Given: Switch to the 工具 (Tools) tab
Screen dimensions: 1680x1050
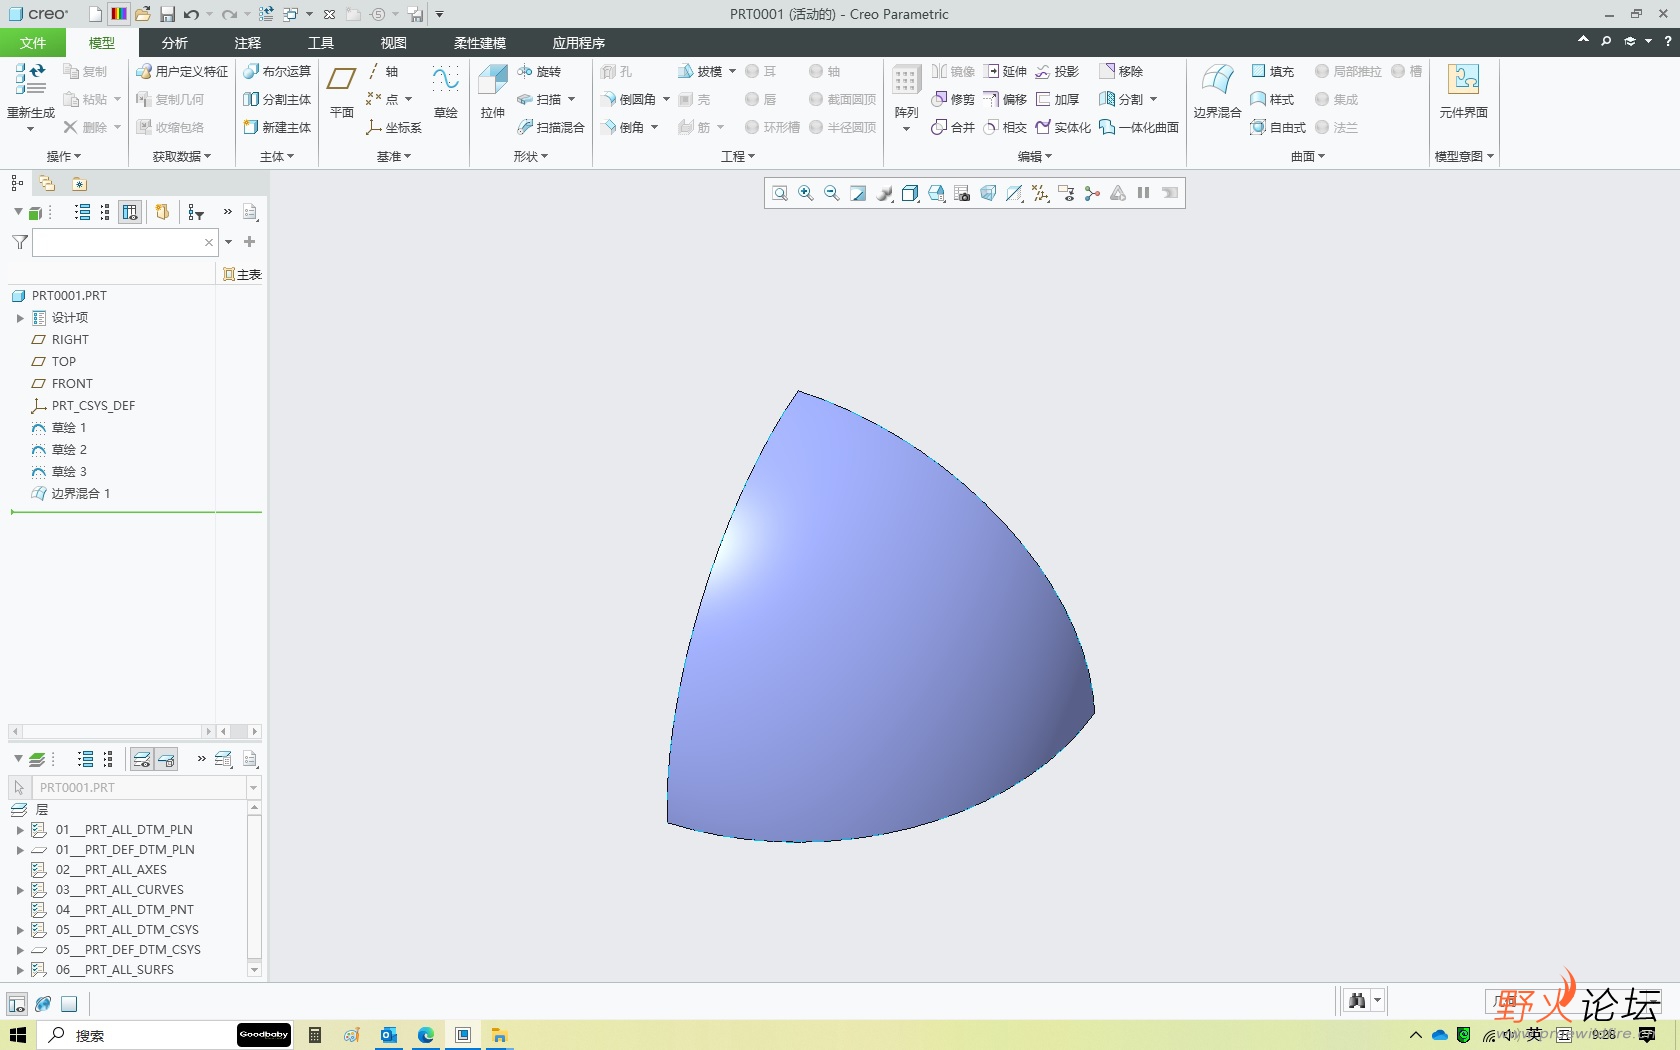Looking at the screenshot, I should coord(321,43).
